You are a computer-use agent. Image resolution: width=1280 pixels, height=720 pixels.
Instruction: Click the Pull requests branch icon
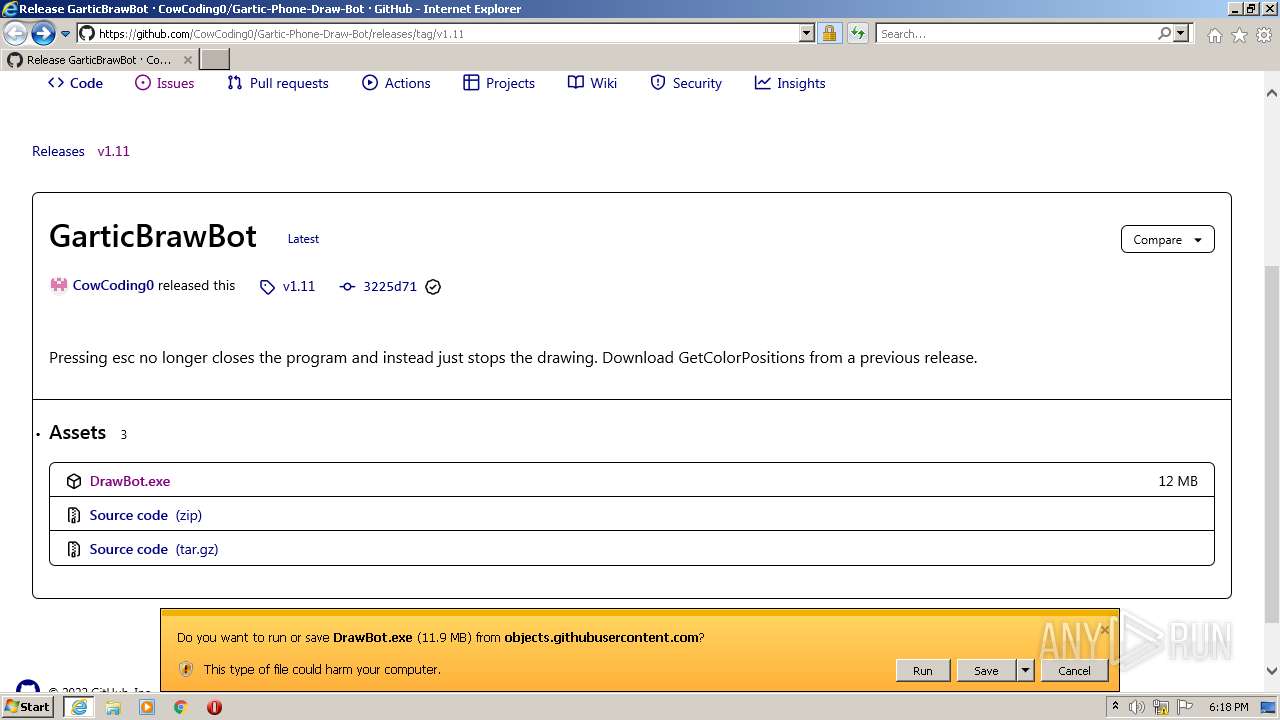235,83
